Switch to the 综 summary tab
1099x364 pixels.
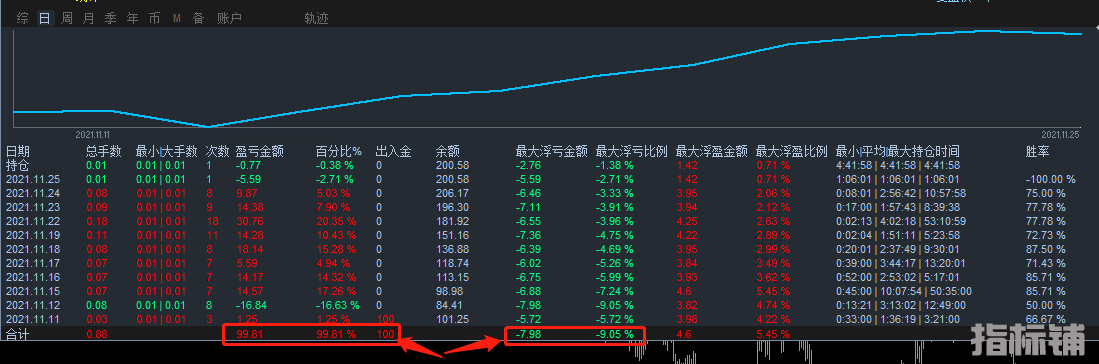[x=23, y=19]
